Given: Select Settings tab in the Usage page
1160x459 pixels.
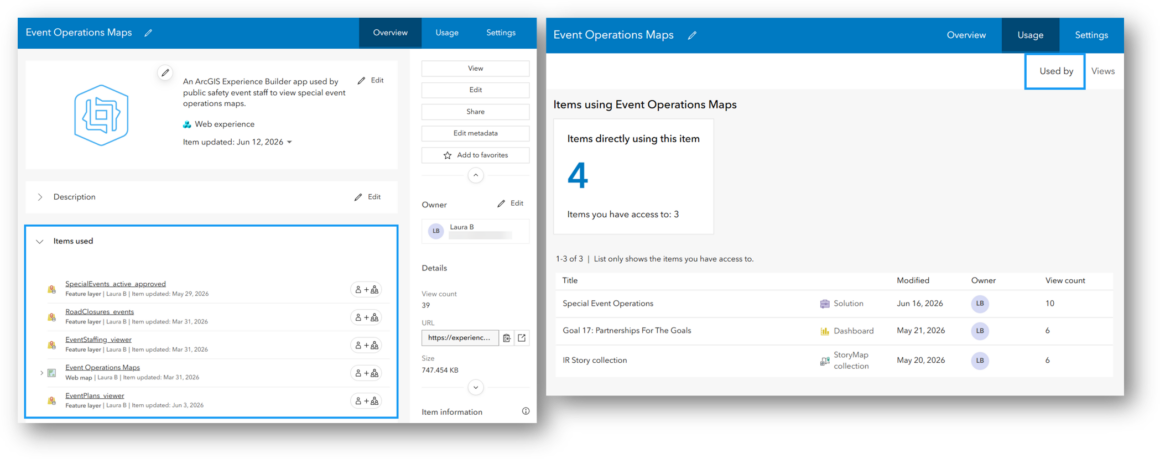Looking at the screenshot, I should click(1091, 36).
